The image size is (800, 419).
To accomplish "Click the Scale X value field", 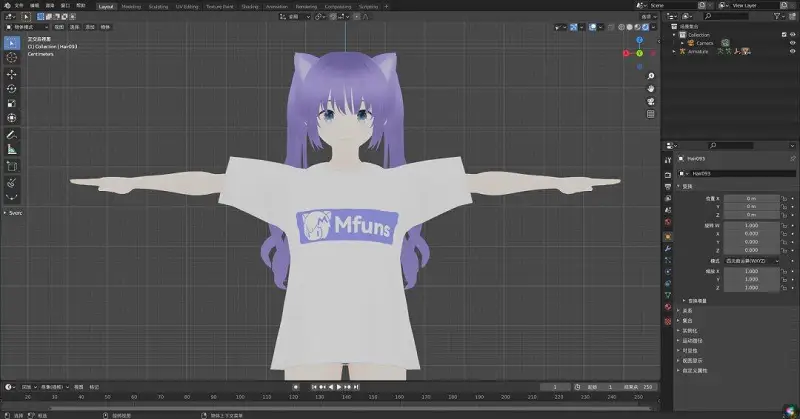I will pos(751,272).
